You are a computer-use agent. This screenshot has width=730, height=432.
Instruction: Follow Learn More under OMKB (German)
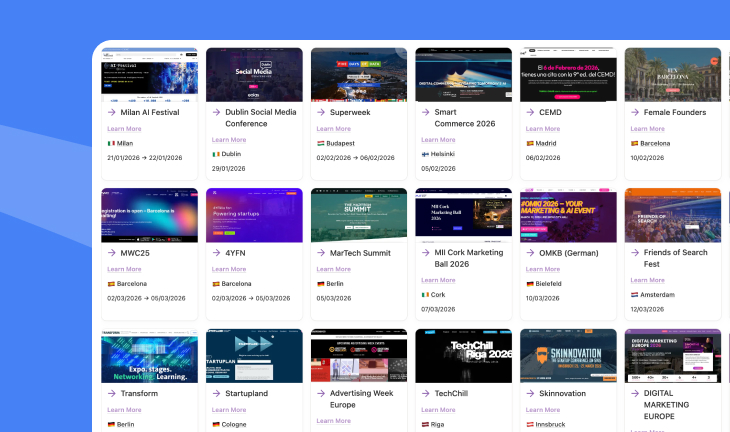click(x=543, y=269)
